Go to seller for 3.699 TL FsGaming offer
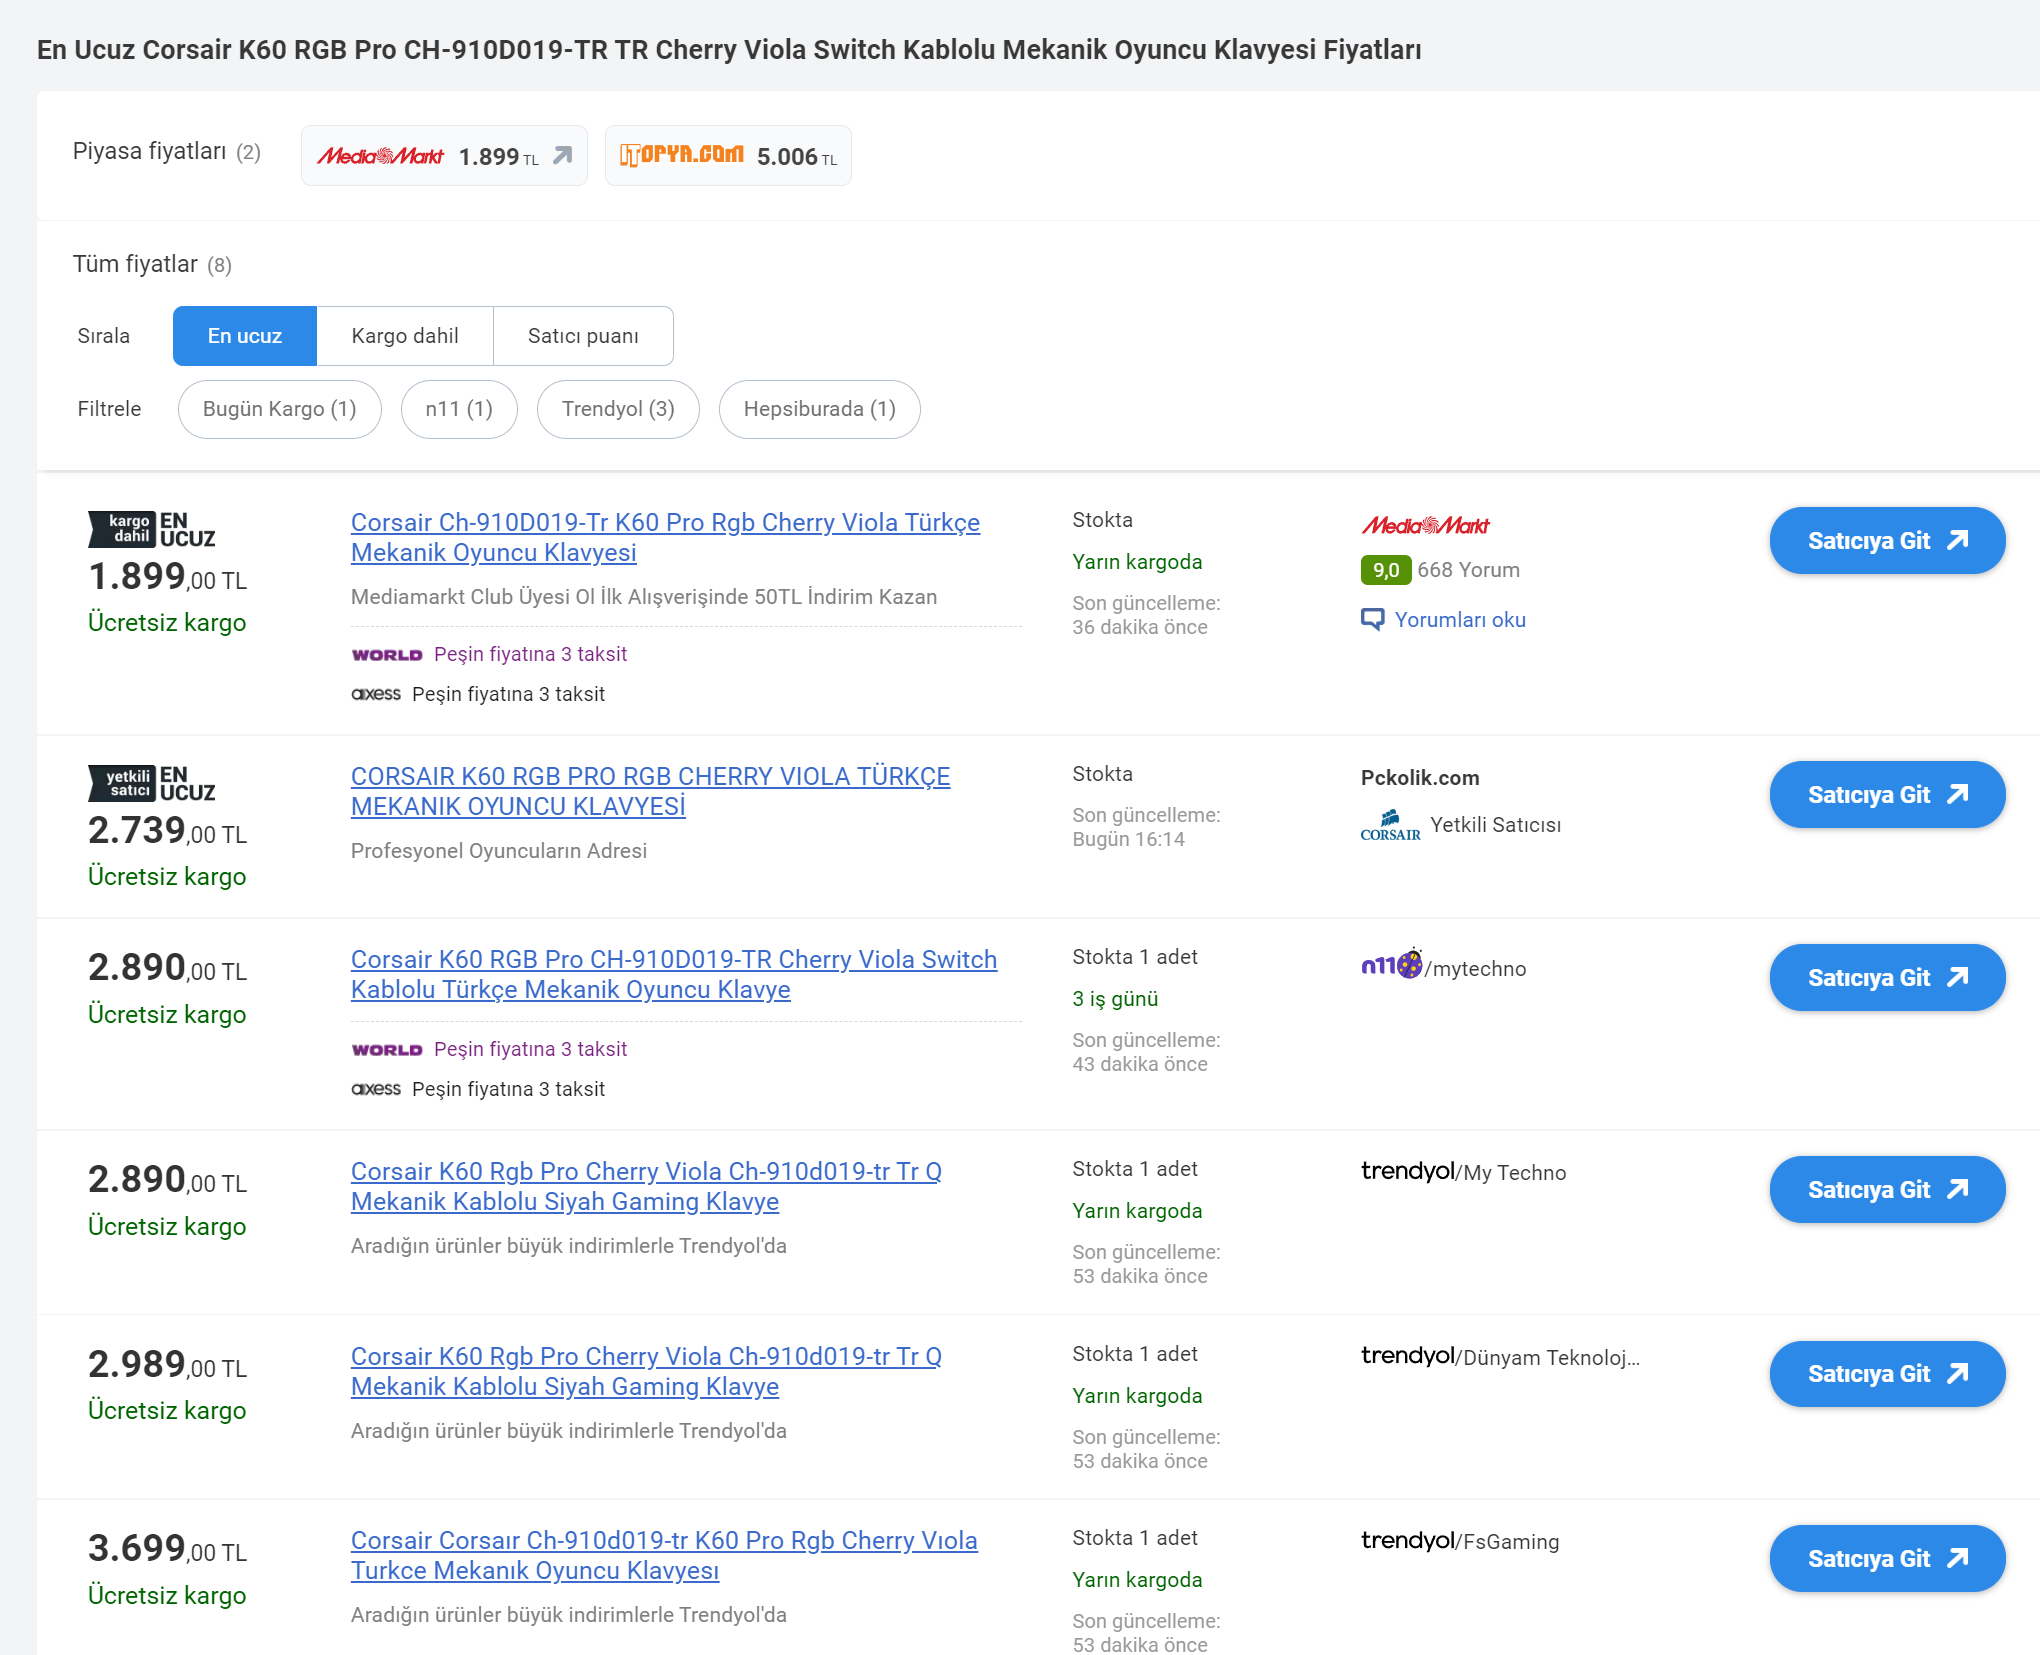Viewport: 2040px width, 1655px height. click(1887, 1559)
